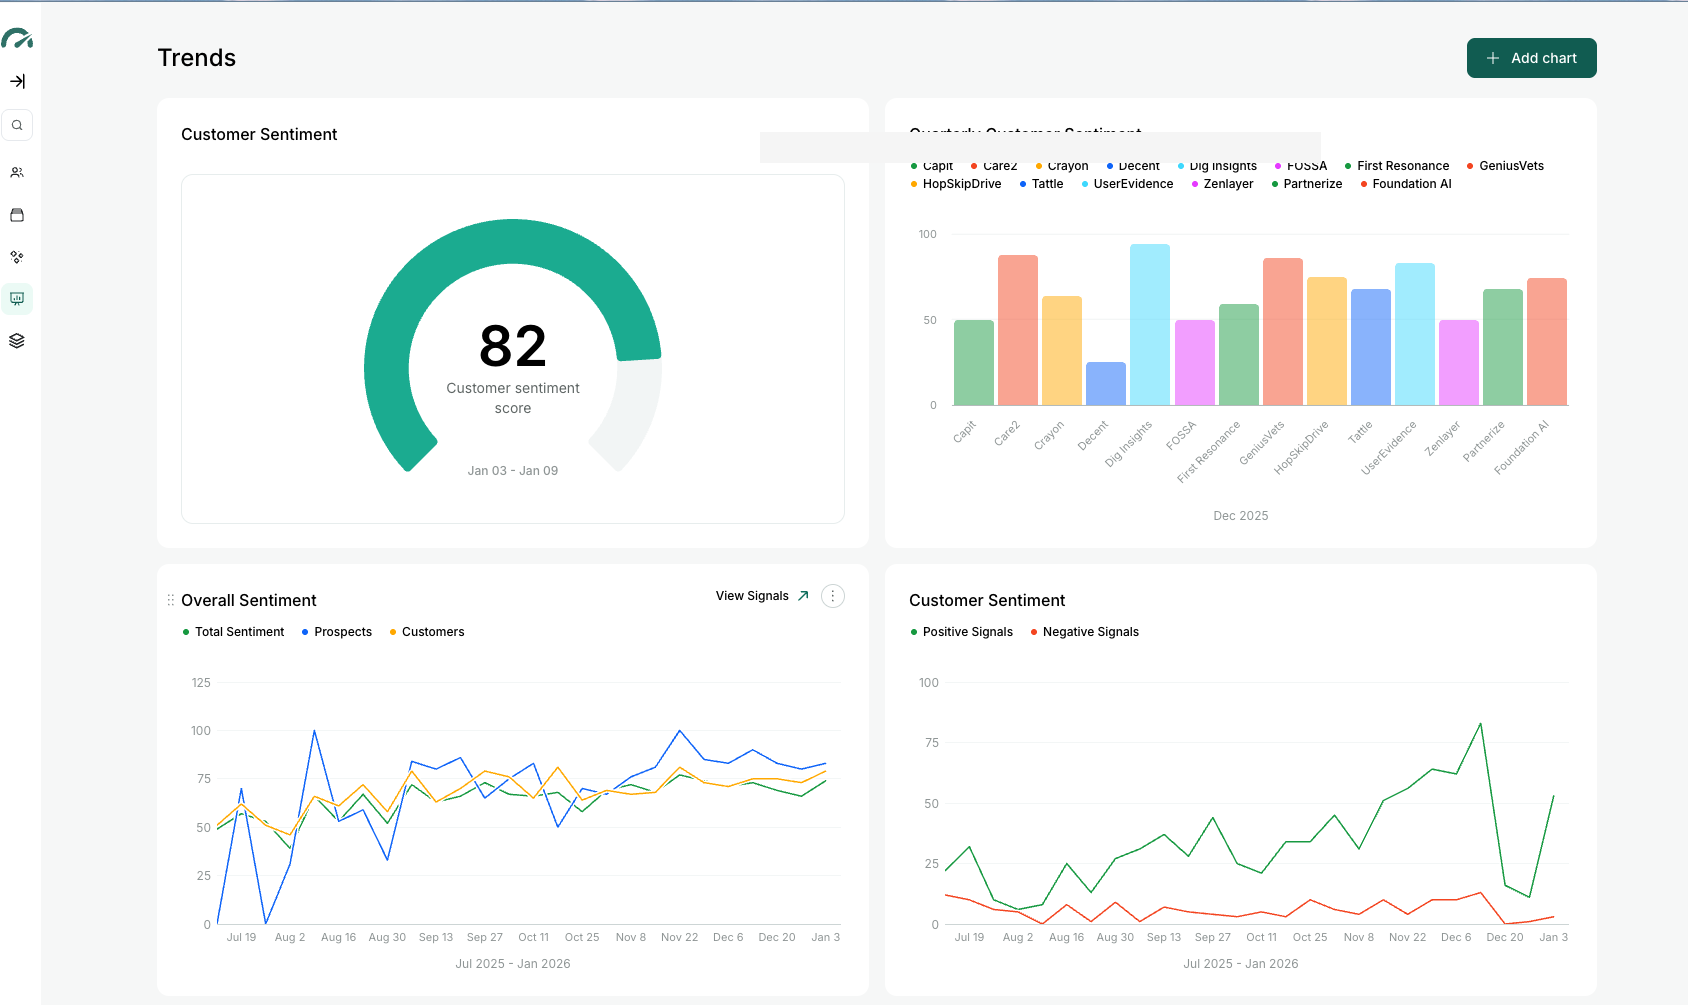Viewport: 1688px width, 1005px height.
Task: Click the Add chart button
Action: click(x=1531, y=58)
